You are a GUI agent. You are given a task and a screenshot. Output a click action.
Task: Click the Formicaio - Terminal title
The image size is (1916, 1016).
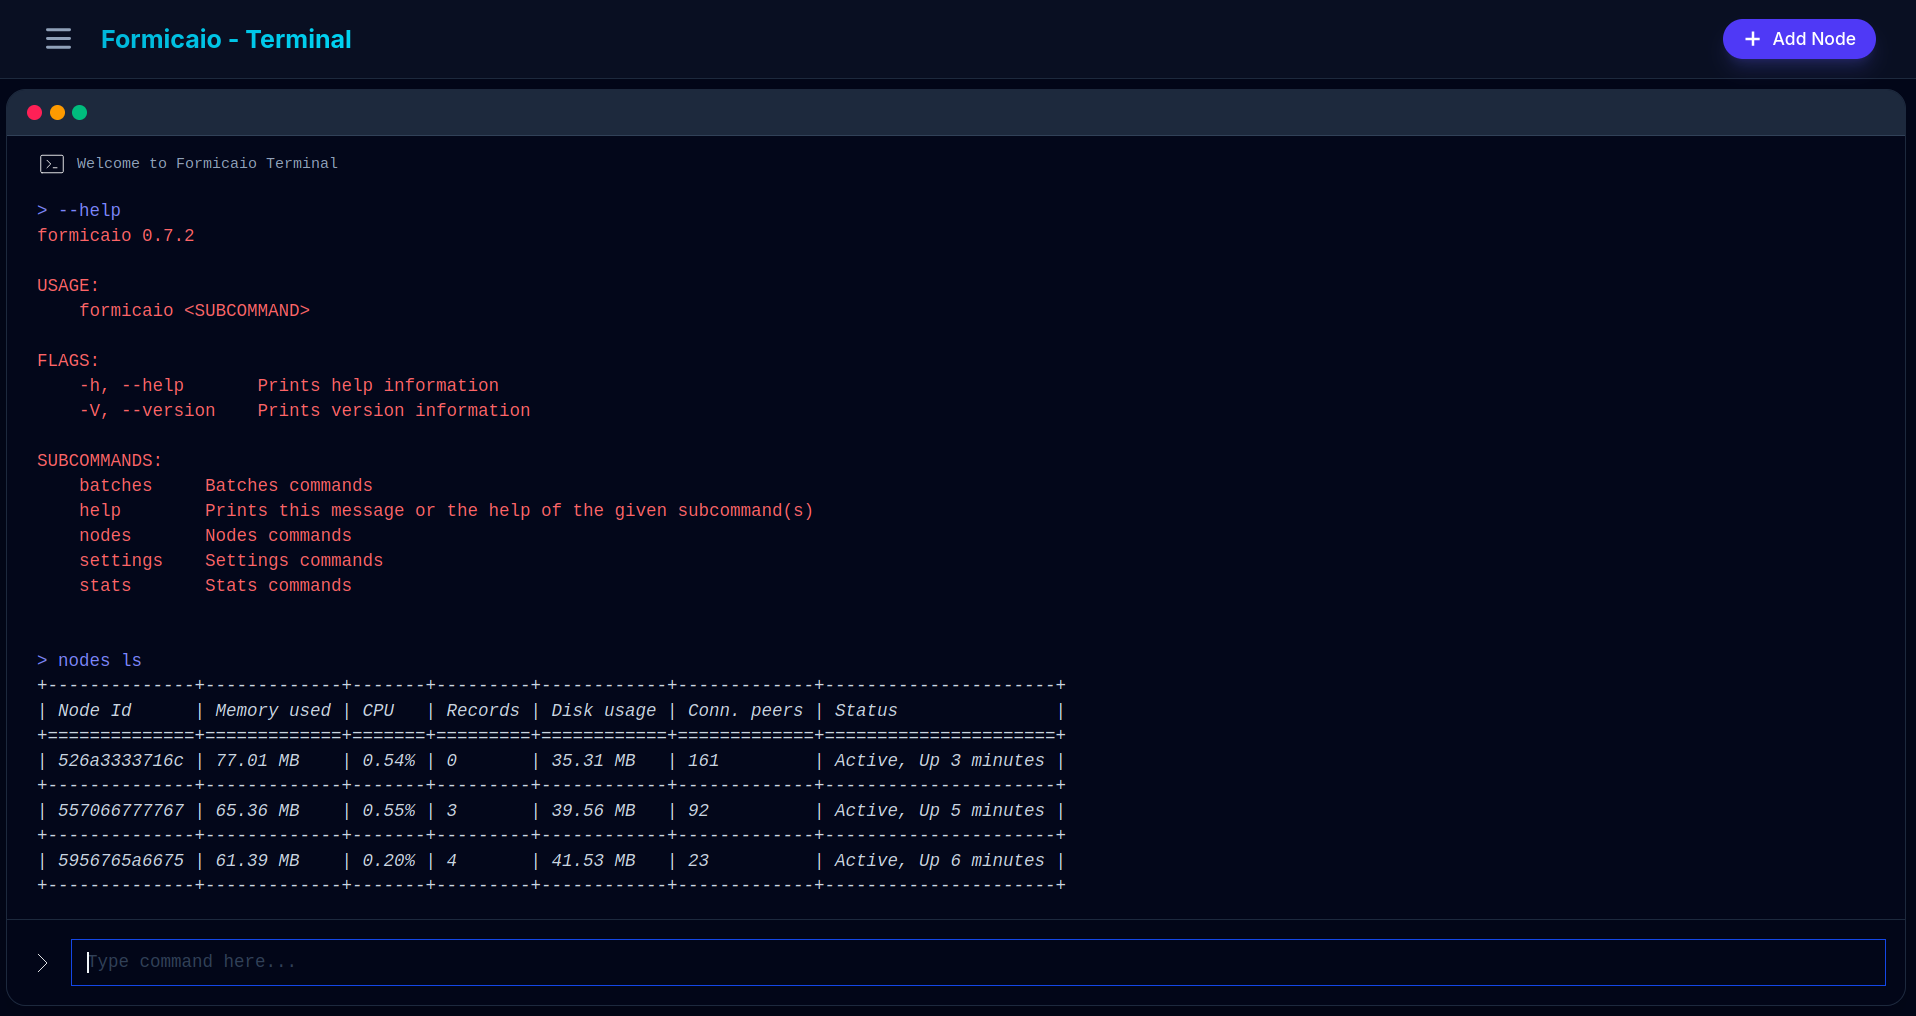(226, 39)
